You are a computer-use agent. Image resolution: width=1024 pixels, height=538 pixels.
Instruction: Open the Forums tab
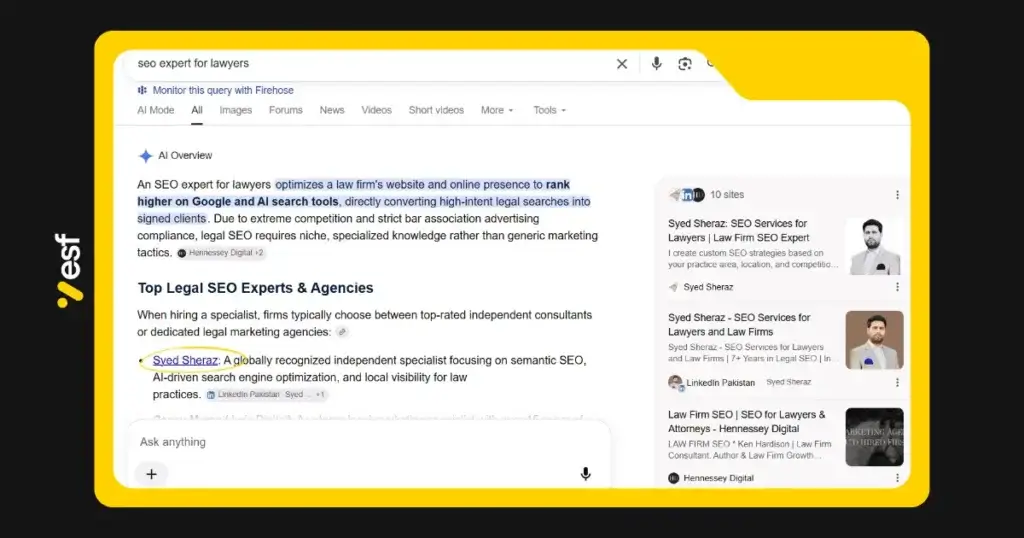tap(285, 110)
